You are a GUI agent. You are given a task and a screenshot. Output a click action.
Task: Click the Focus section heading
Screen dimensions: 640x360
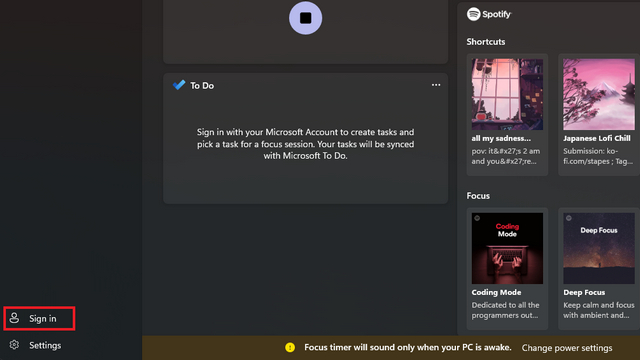478,196
